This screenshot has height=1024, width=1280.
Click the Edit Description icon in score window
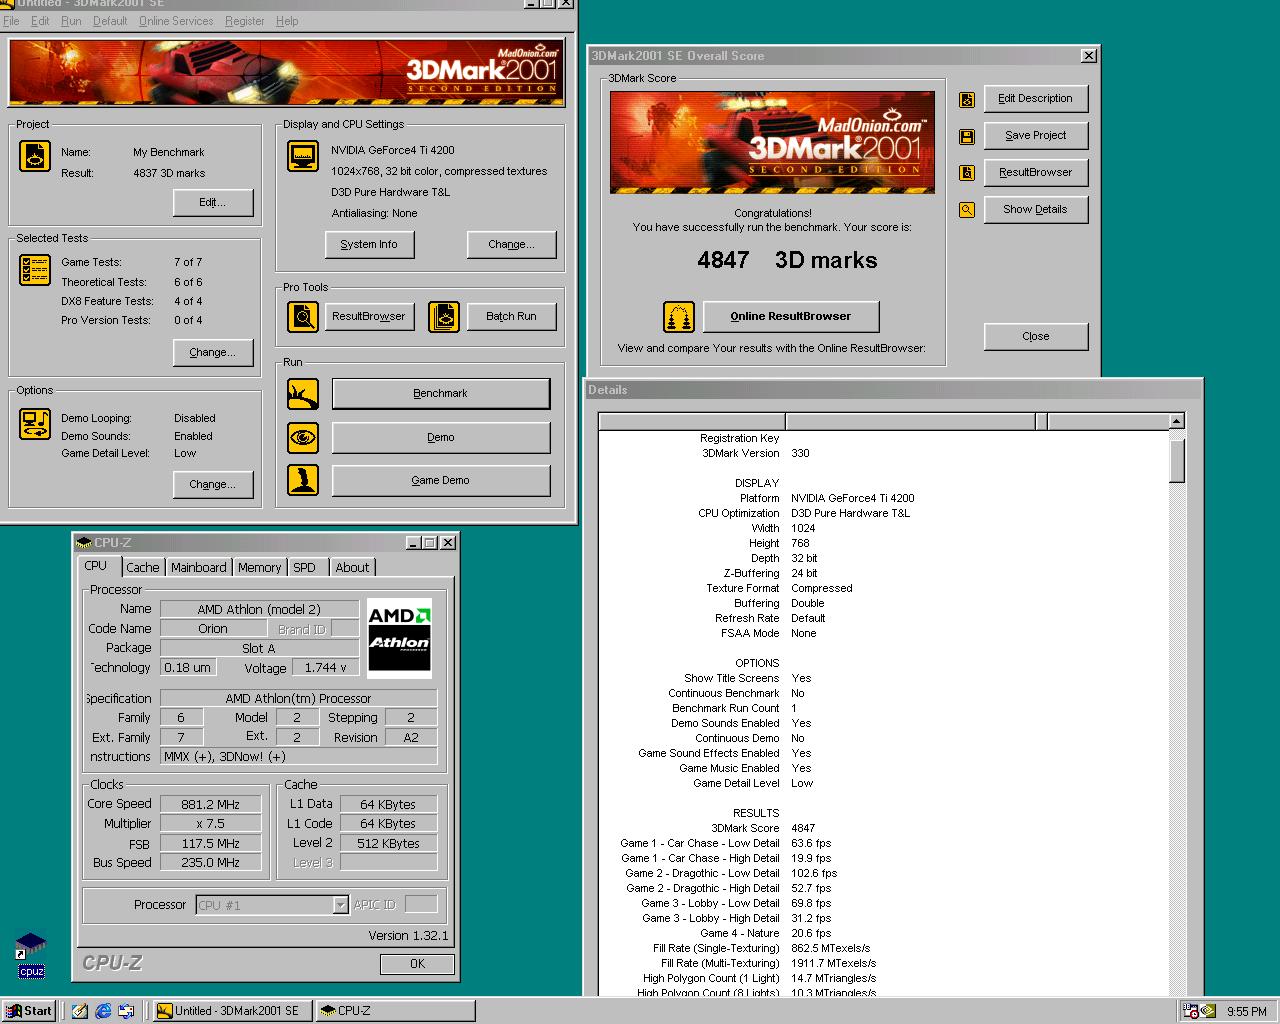967,99
